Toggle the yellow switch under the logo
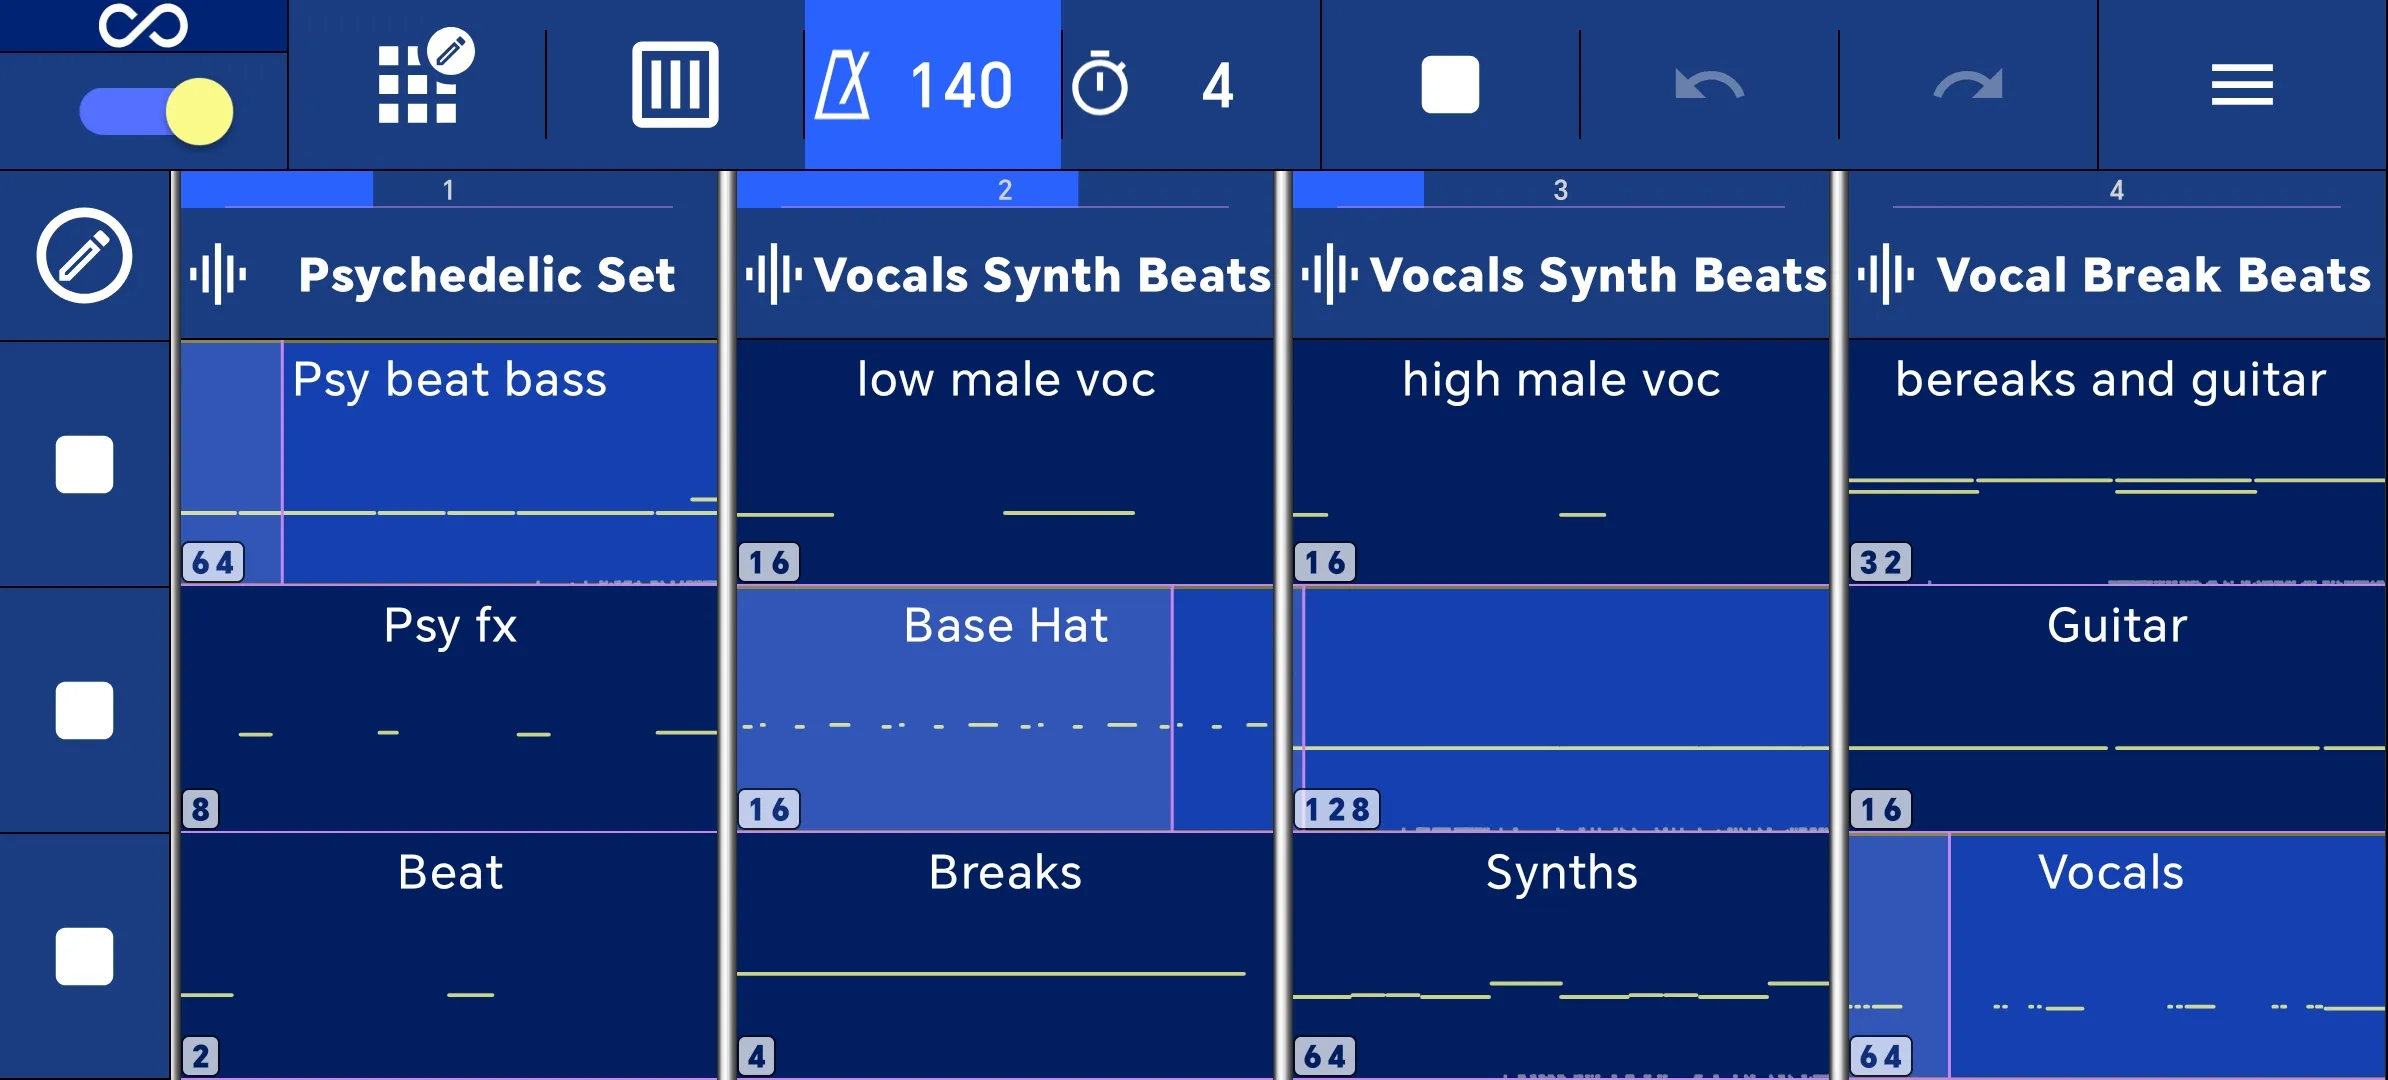The image size is (2388, 1080). click(x=156, y=111)
